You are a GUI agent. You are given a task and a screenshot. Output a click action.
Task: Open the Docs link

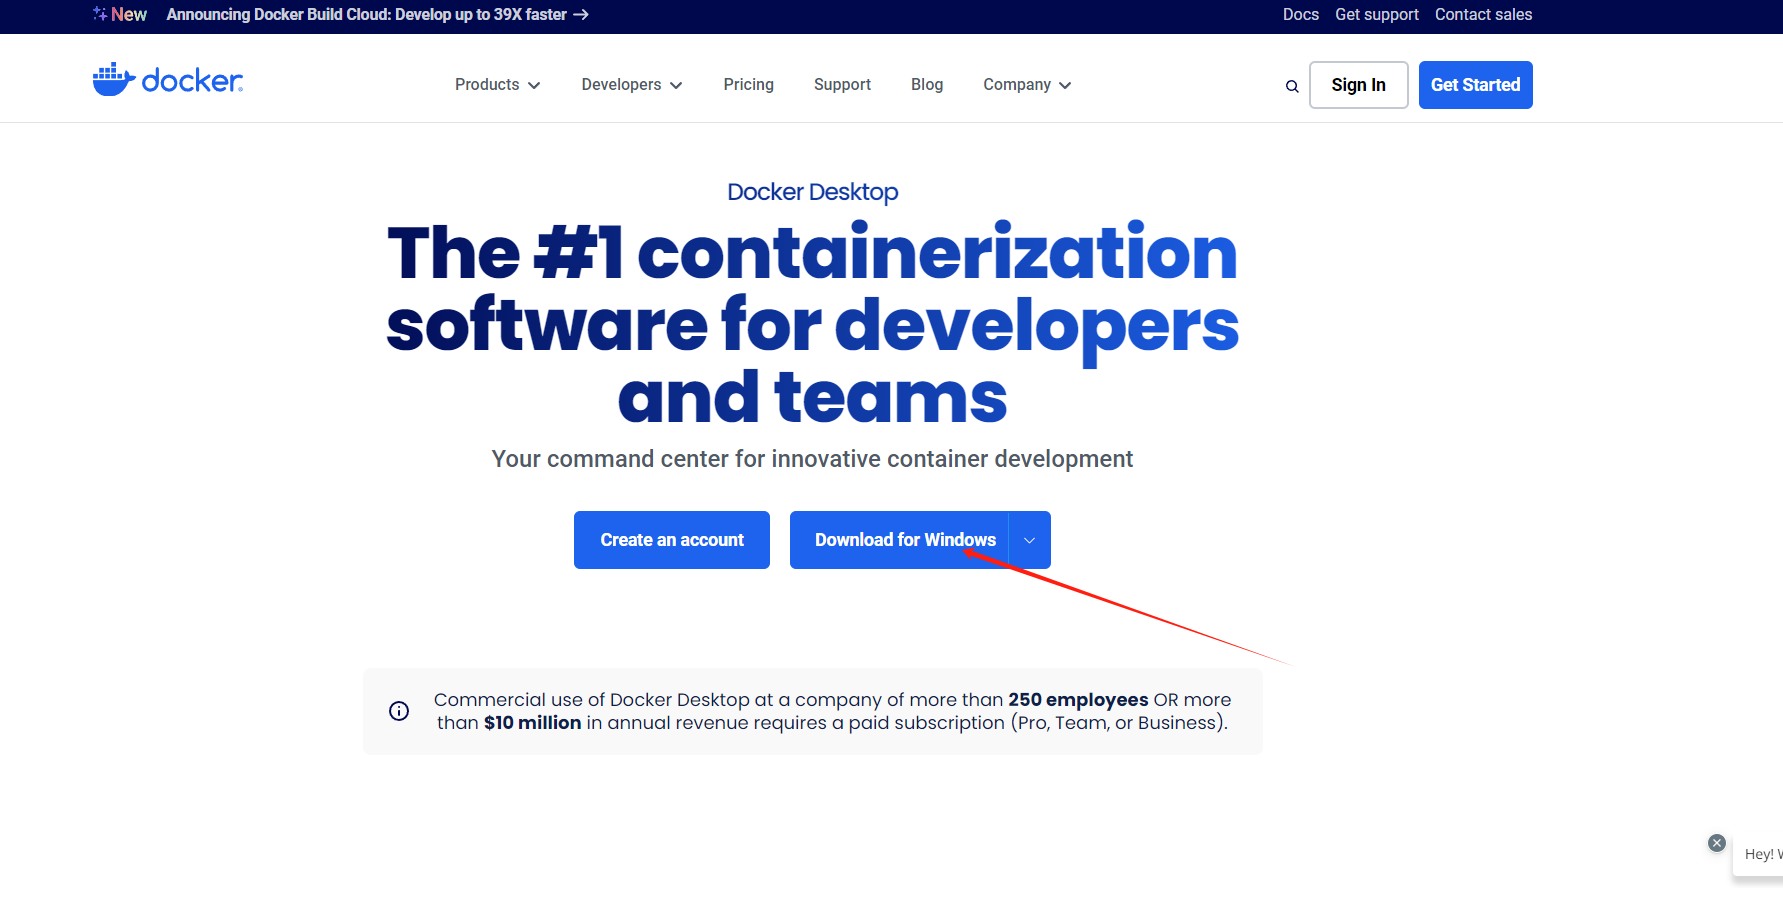click(1300, 15)
